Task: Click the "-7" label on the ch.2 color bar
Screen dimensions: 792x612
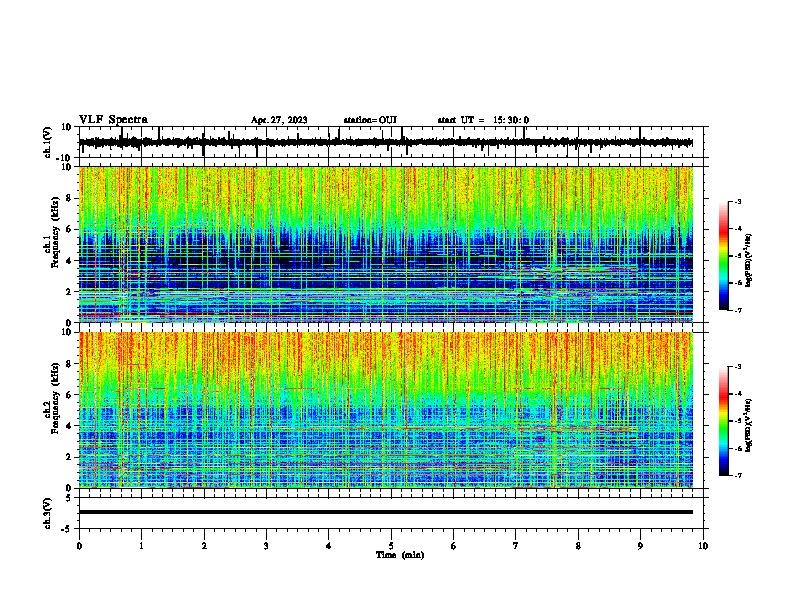Action: coord(738,475)
